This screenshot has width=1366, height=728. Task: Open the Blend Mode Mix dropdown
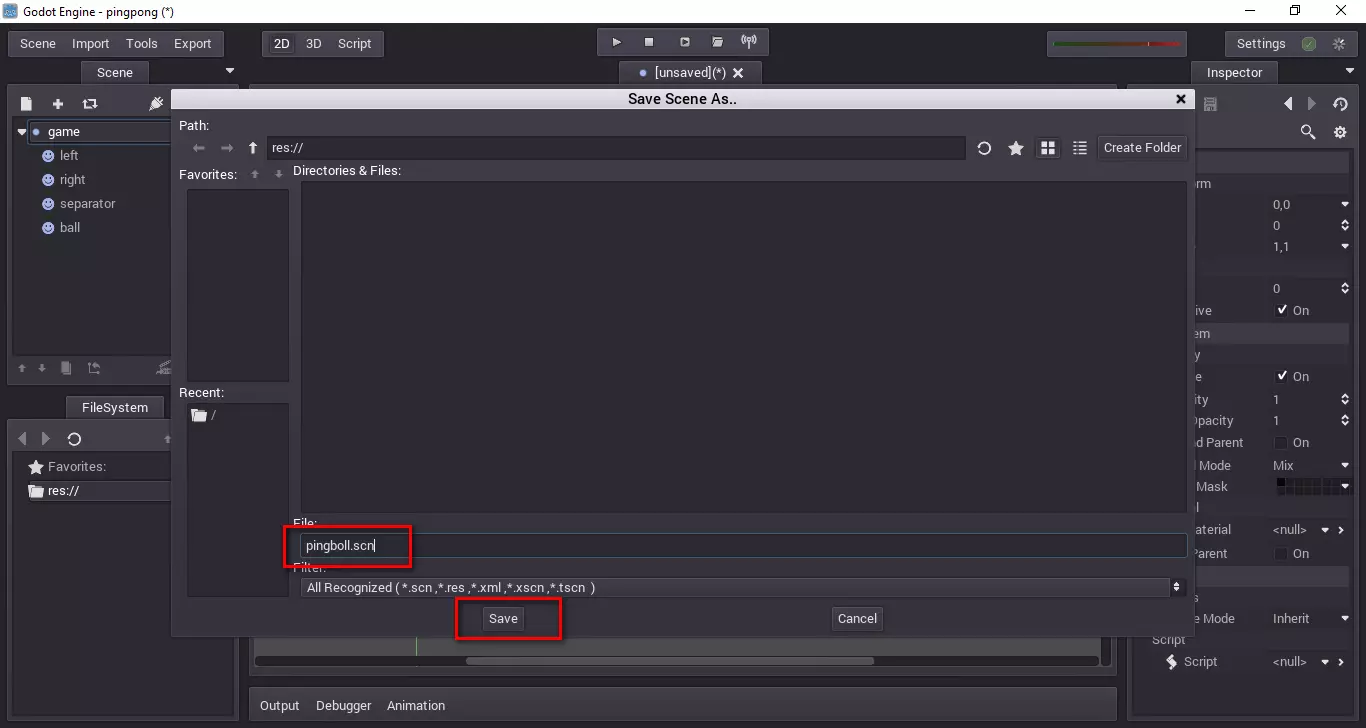coord(1309,466)
